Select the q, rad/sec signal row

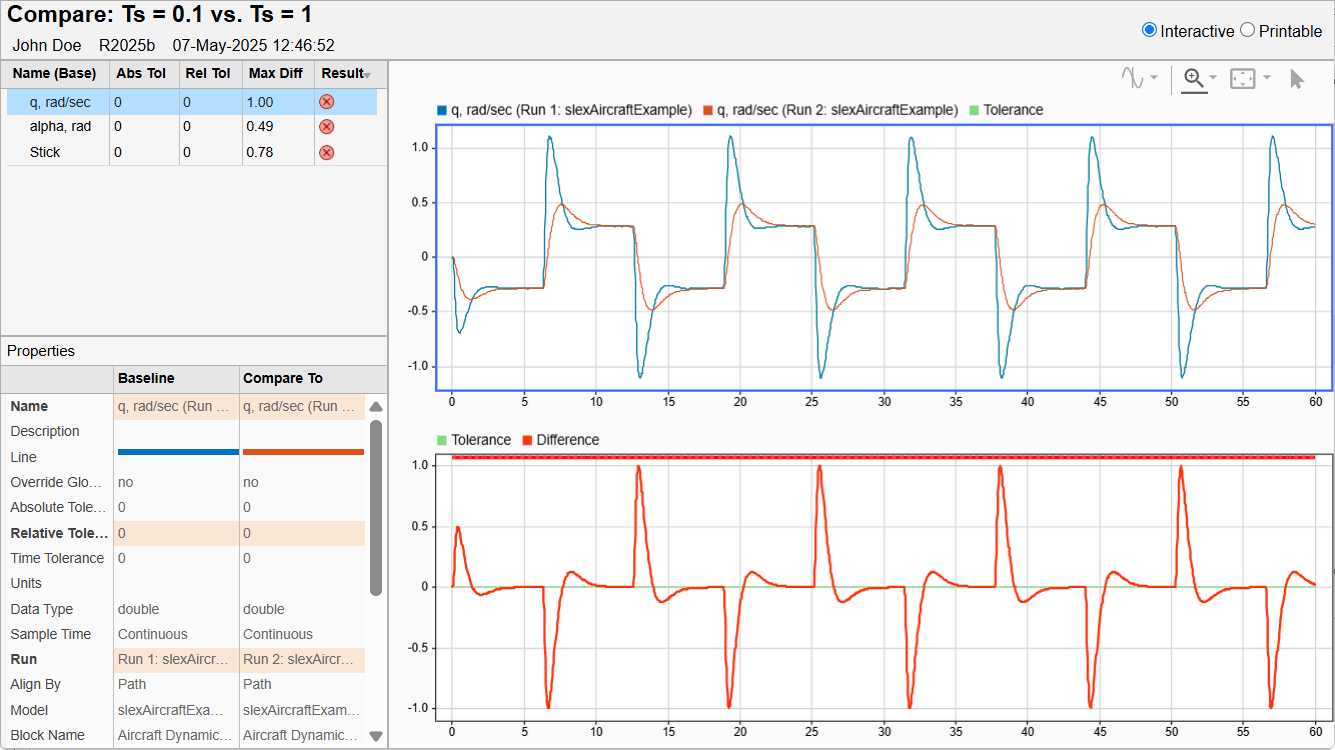pos(192,102)
